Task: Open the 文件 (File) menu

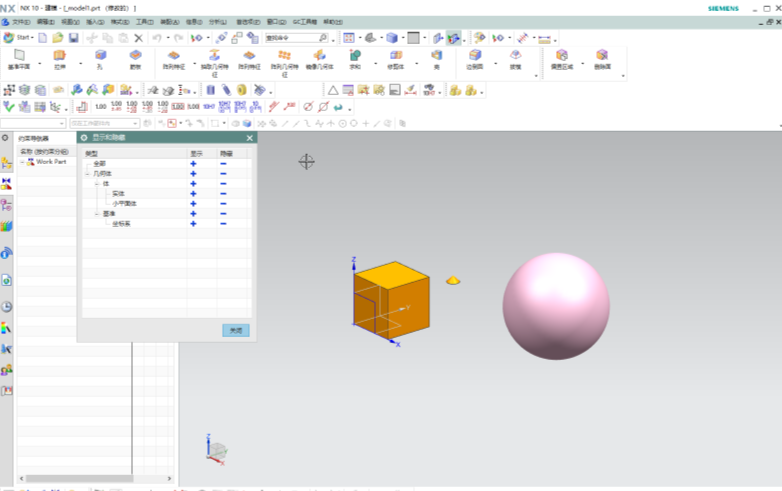Action: tap(20, 21)
